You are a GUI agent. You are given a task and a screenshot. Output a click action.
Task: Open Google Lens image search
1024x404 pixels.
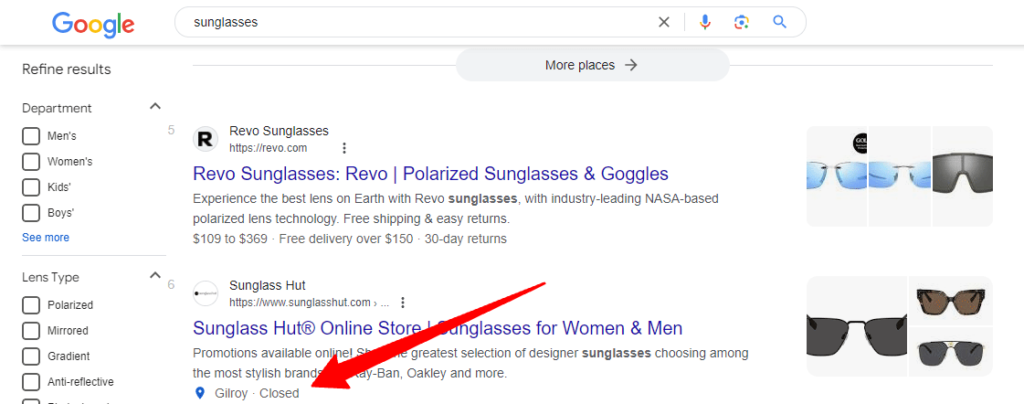click(742, 22)
